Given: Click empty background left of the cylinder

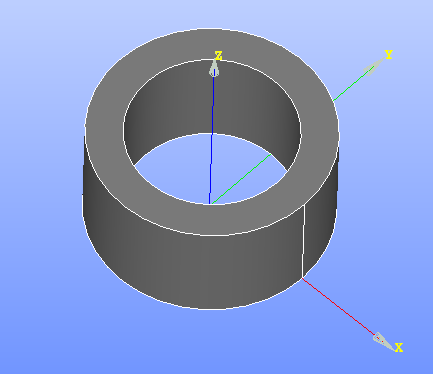Looking at the screenshot, I should (x=40, y=200).
